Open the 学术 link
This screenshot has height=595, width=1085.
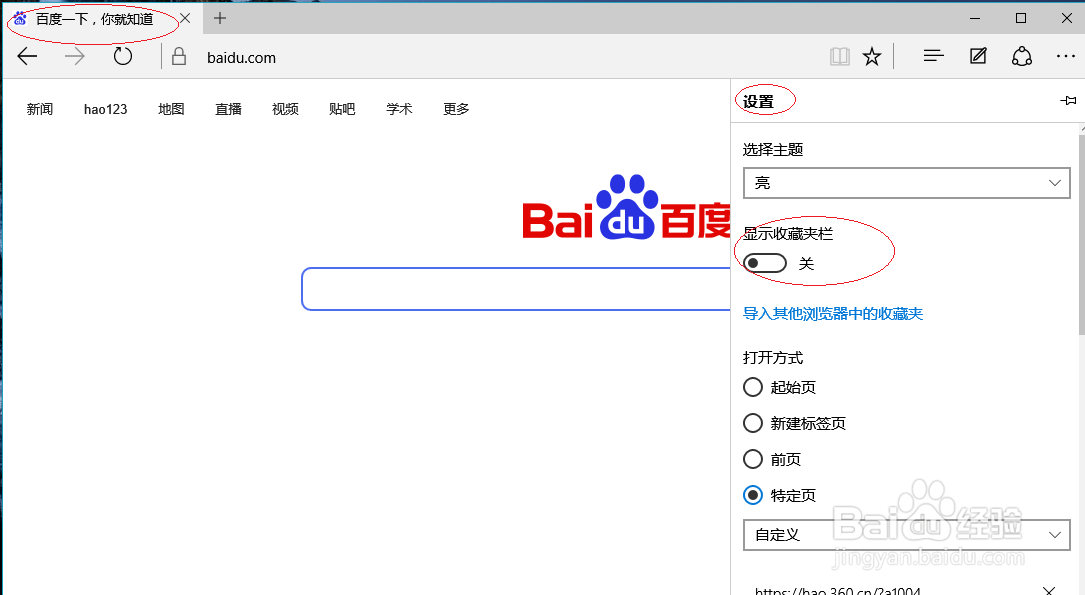(x=399, y=109)
